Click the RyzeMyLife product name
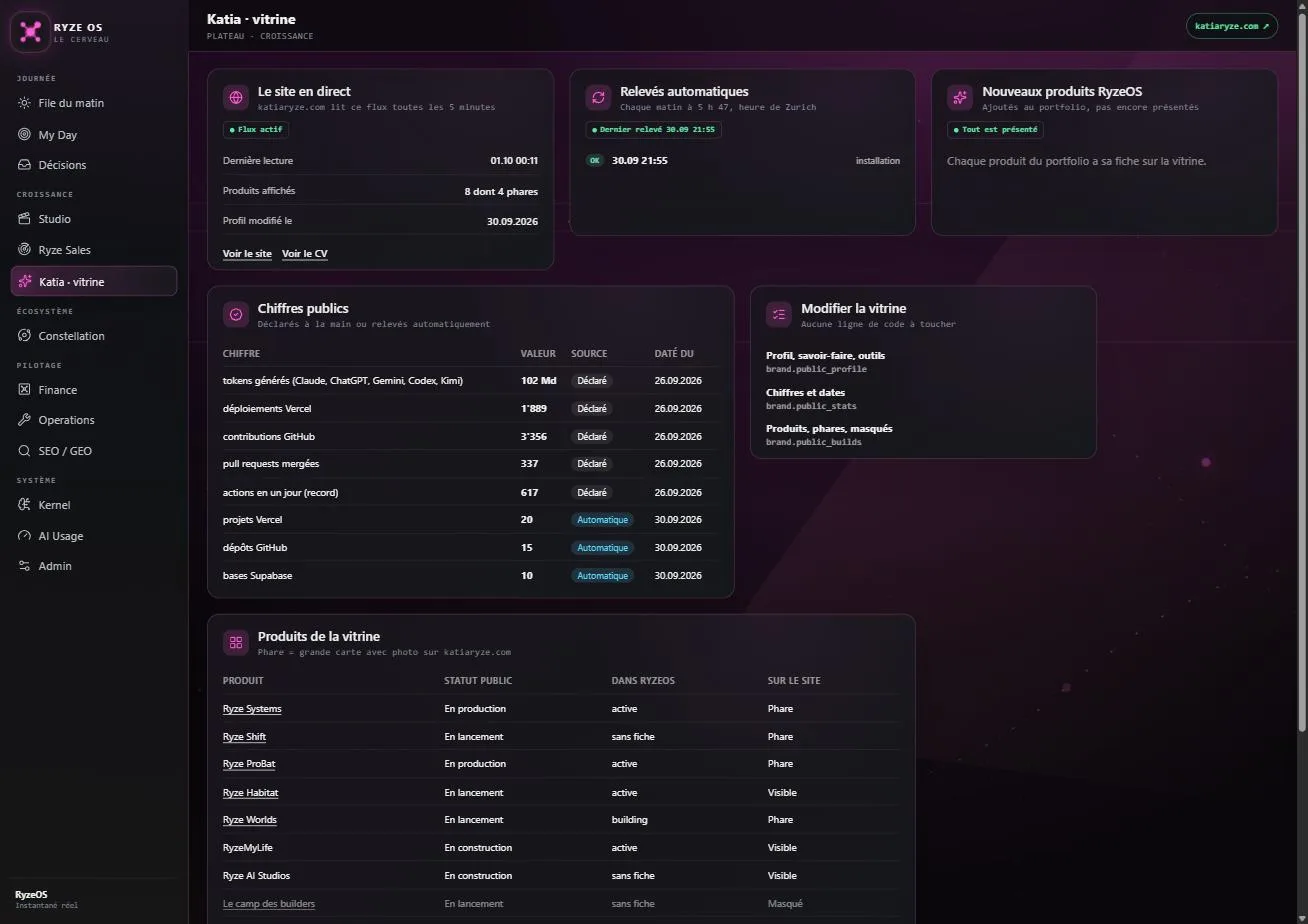 tap(248, 848)
